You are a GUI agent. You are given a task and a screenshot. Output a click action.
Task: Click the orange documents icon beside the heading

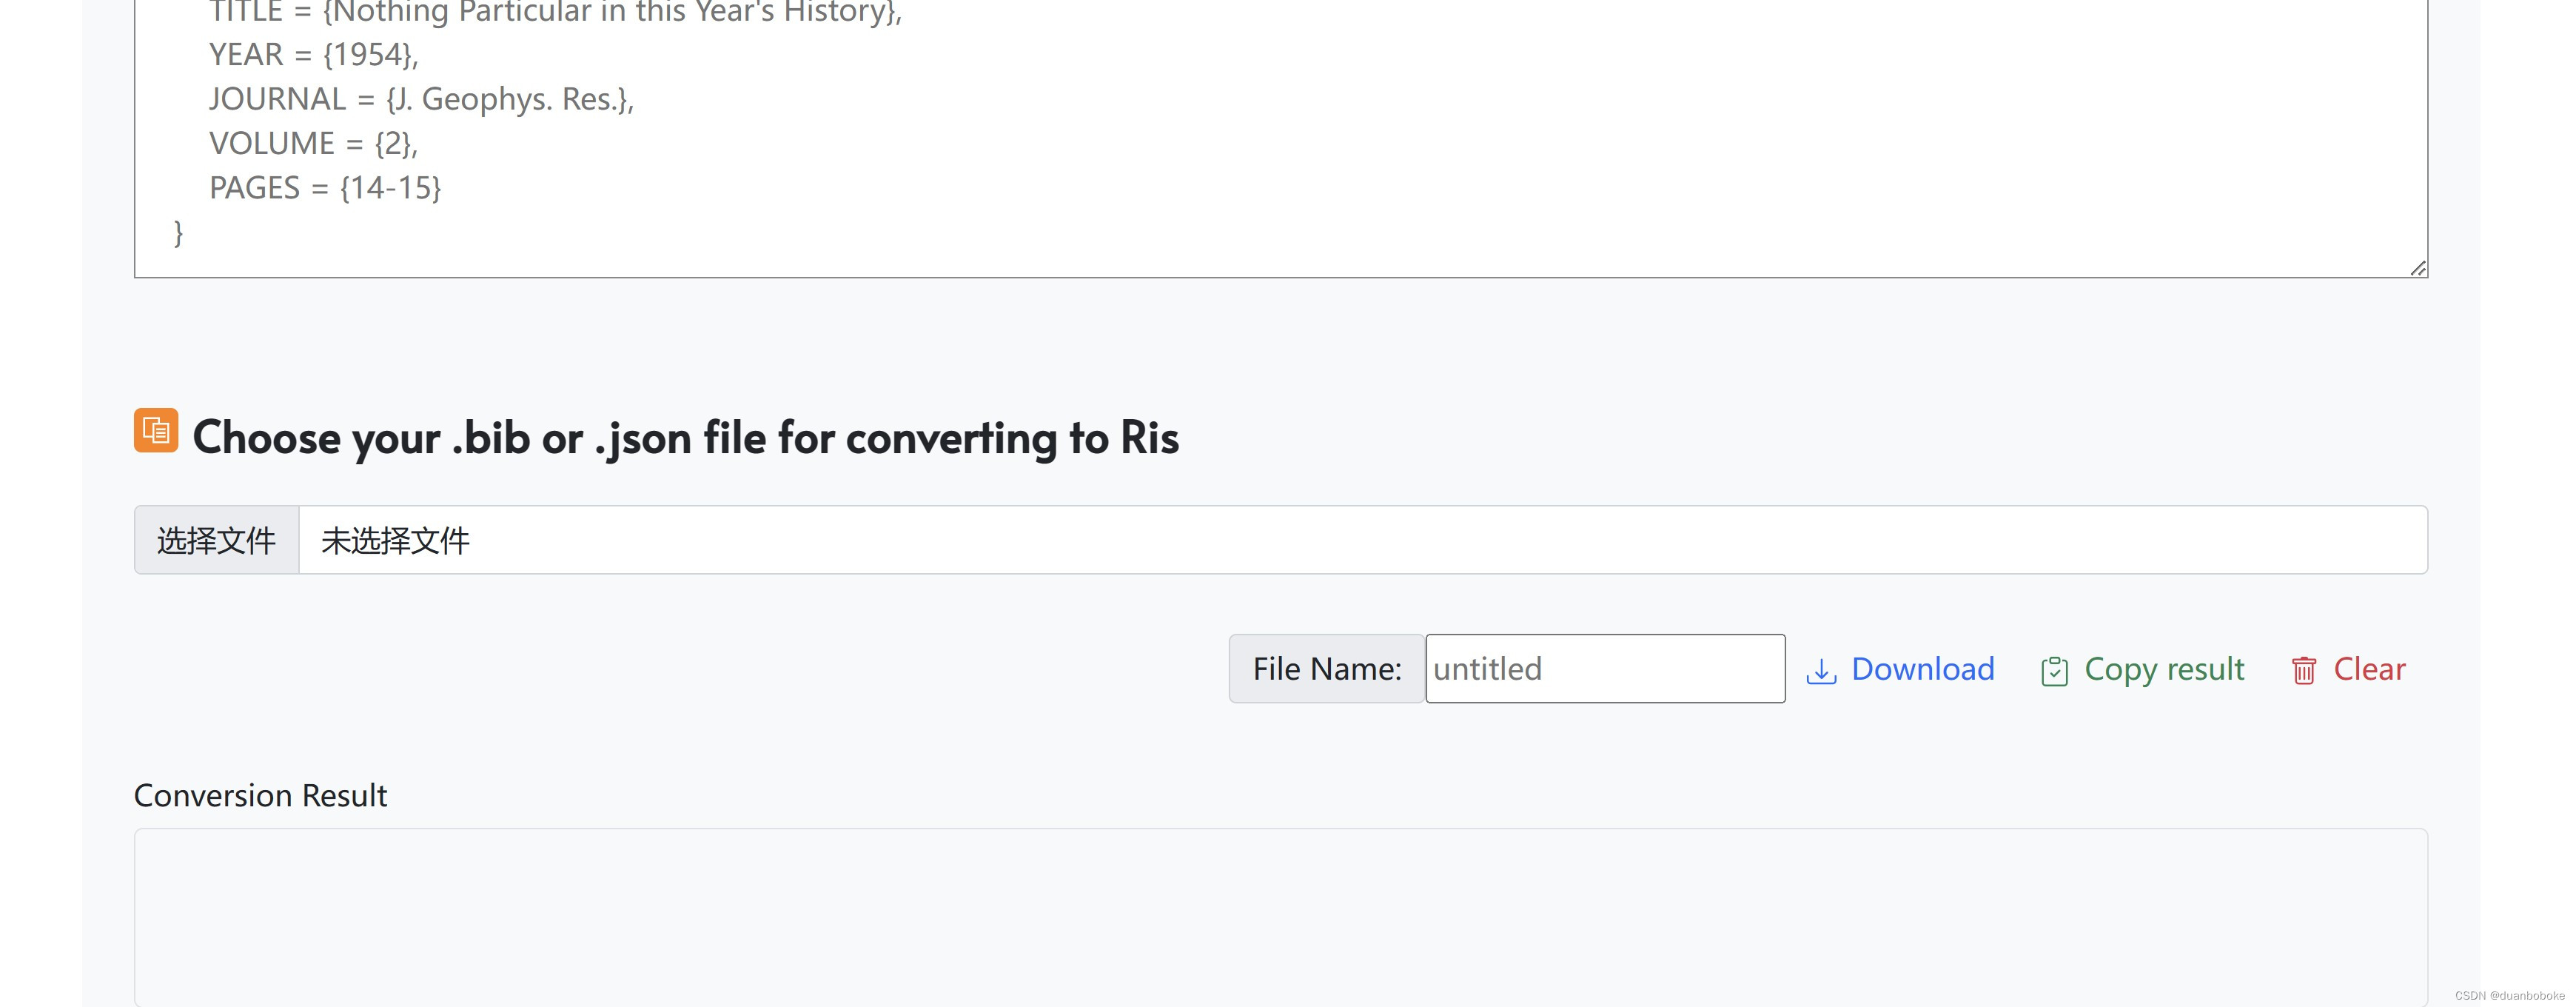click(x=156, y=430)
